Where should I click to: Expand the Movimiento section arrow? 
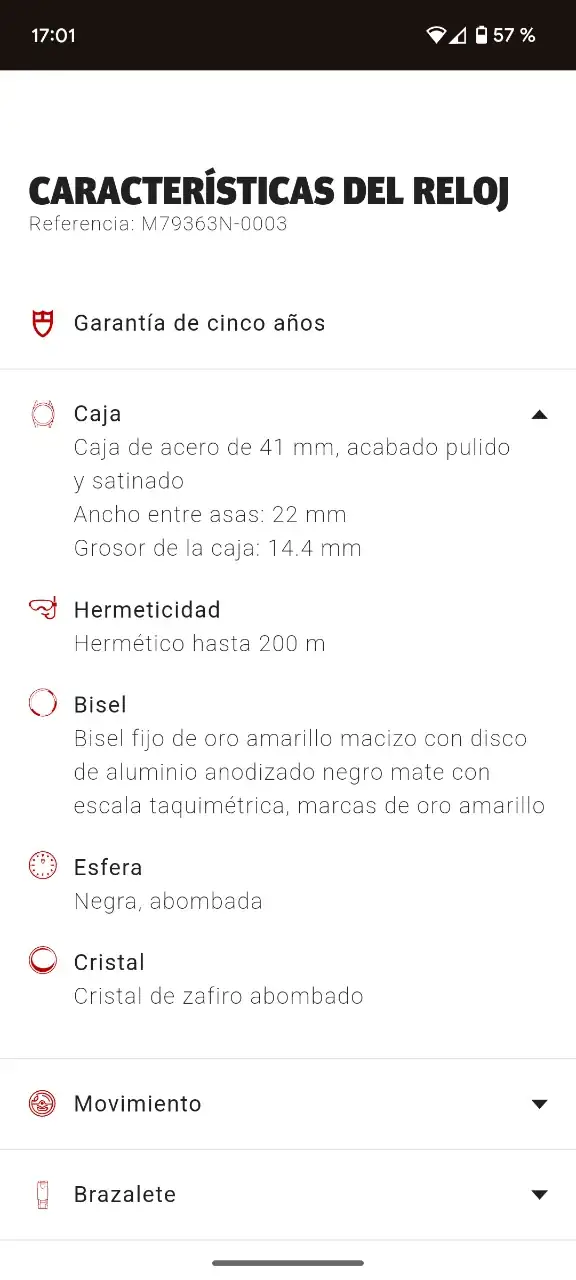click(540, 1104)
